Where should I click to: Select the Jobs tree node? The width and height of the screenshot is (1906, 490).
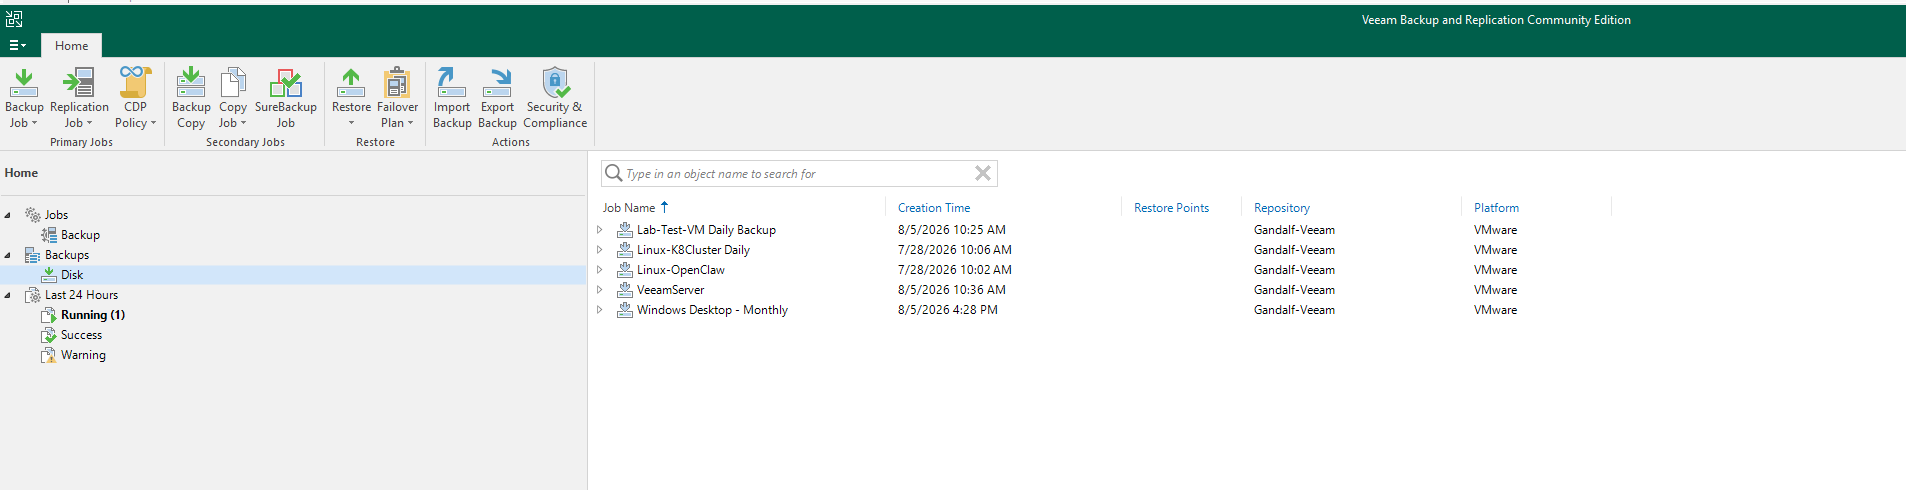pos(56,215)
